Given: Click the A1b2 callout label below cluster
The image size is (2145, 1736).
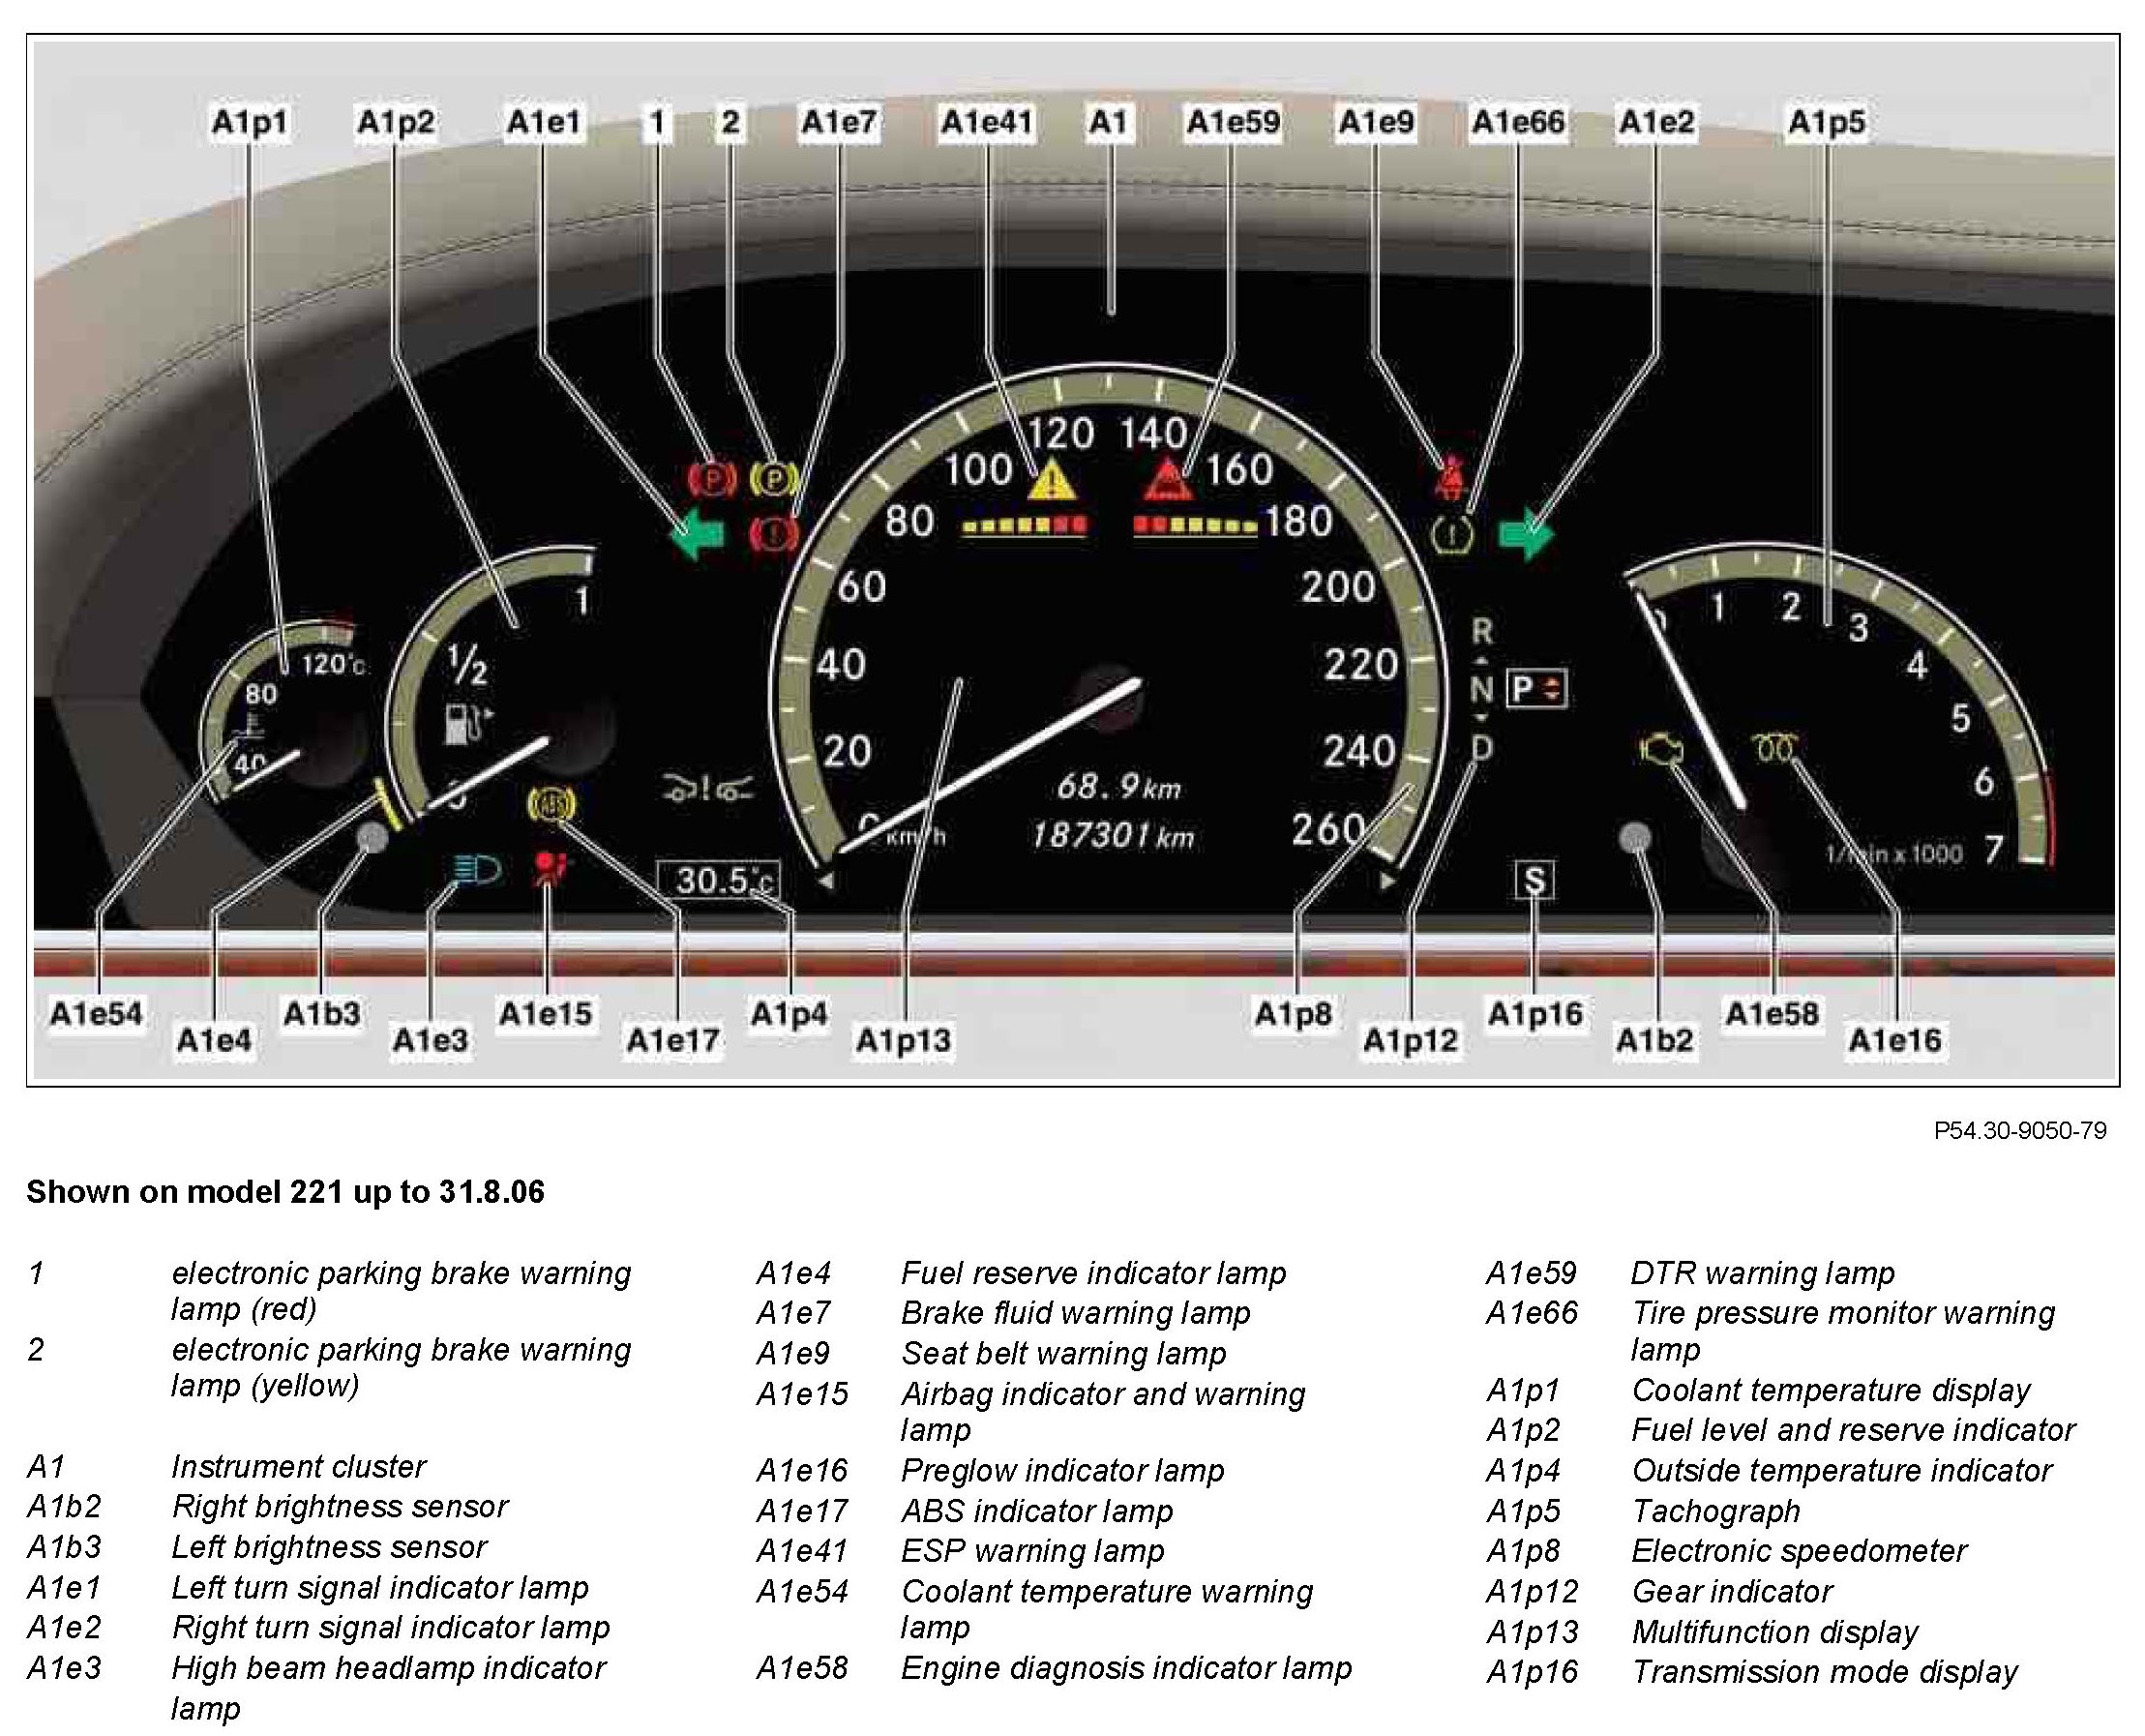Looking at the screenshot, I should click(1655, 1041).
